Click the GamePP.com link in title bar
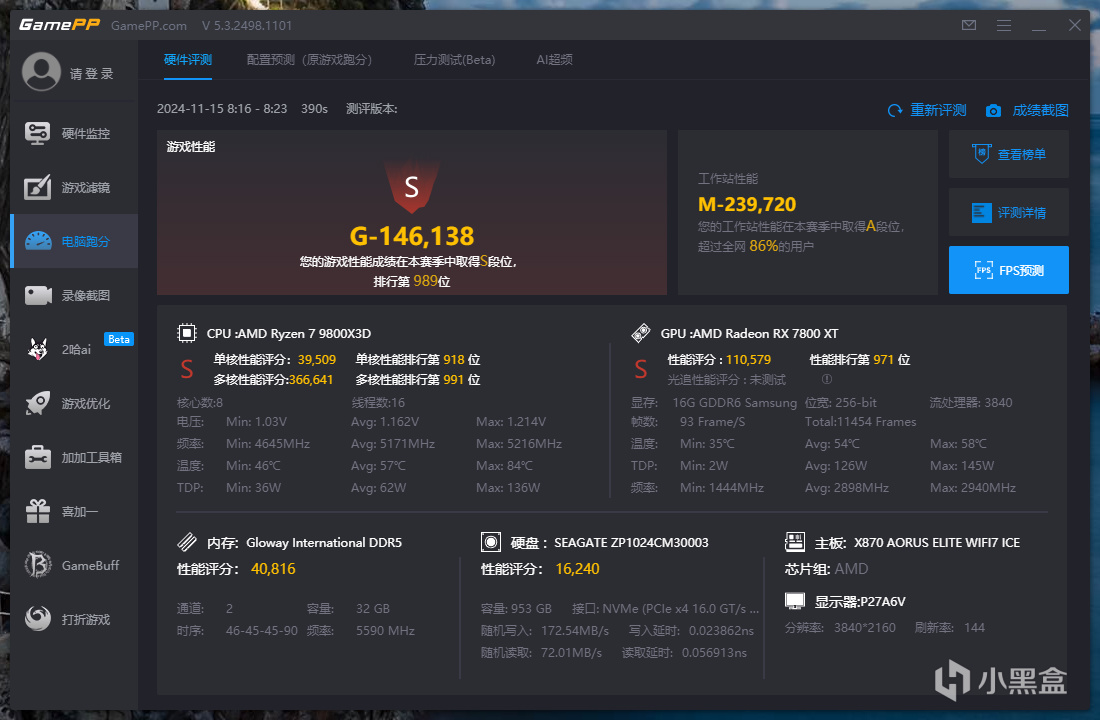 pyautogui.click(x=149, y=25)
